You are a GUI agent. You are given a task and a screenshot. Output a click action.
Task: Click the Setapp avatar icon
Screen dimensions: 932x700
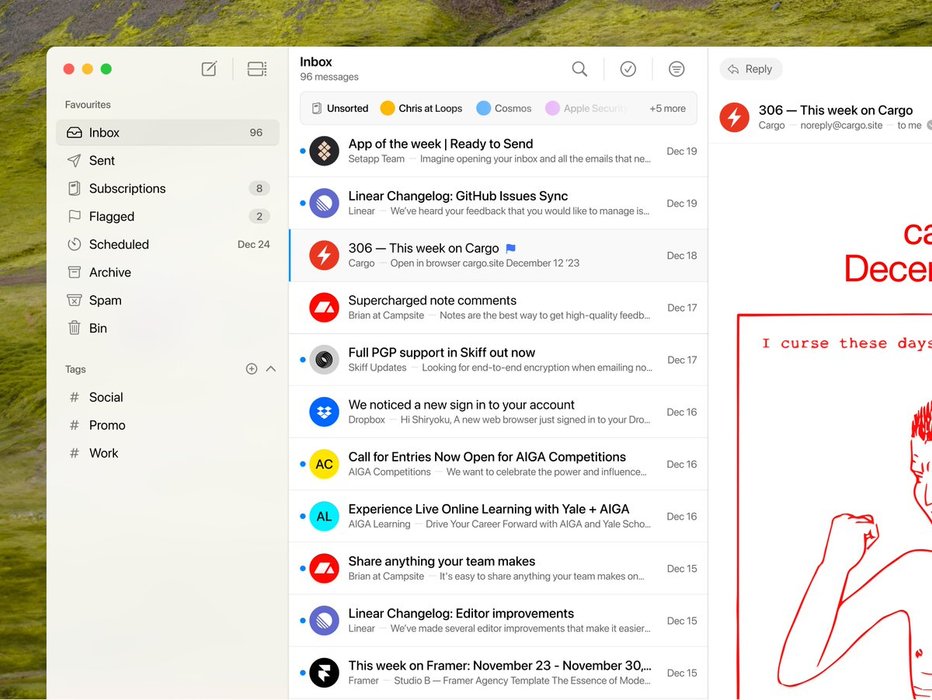tap(324, 151)
